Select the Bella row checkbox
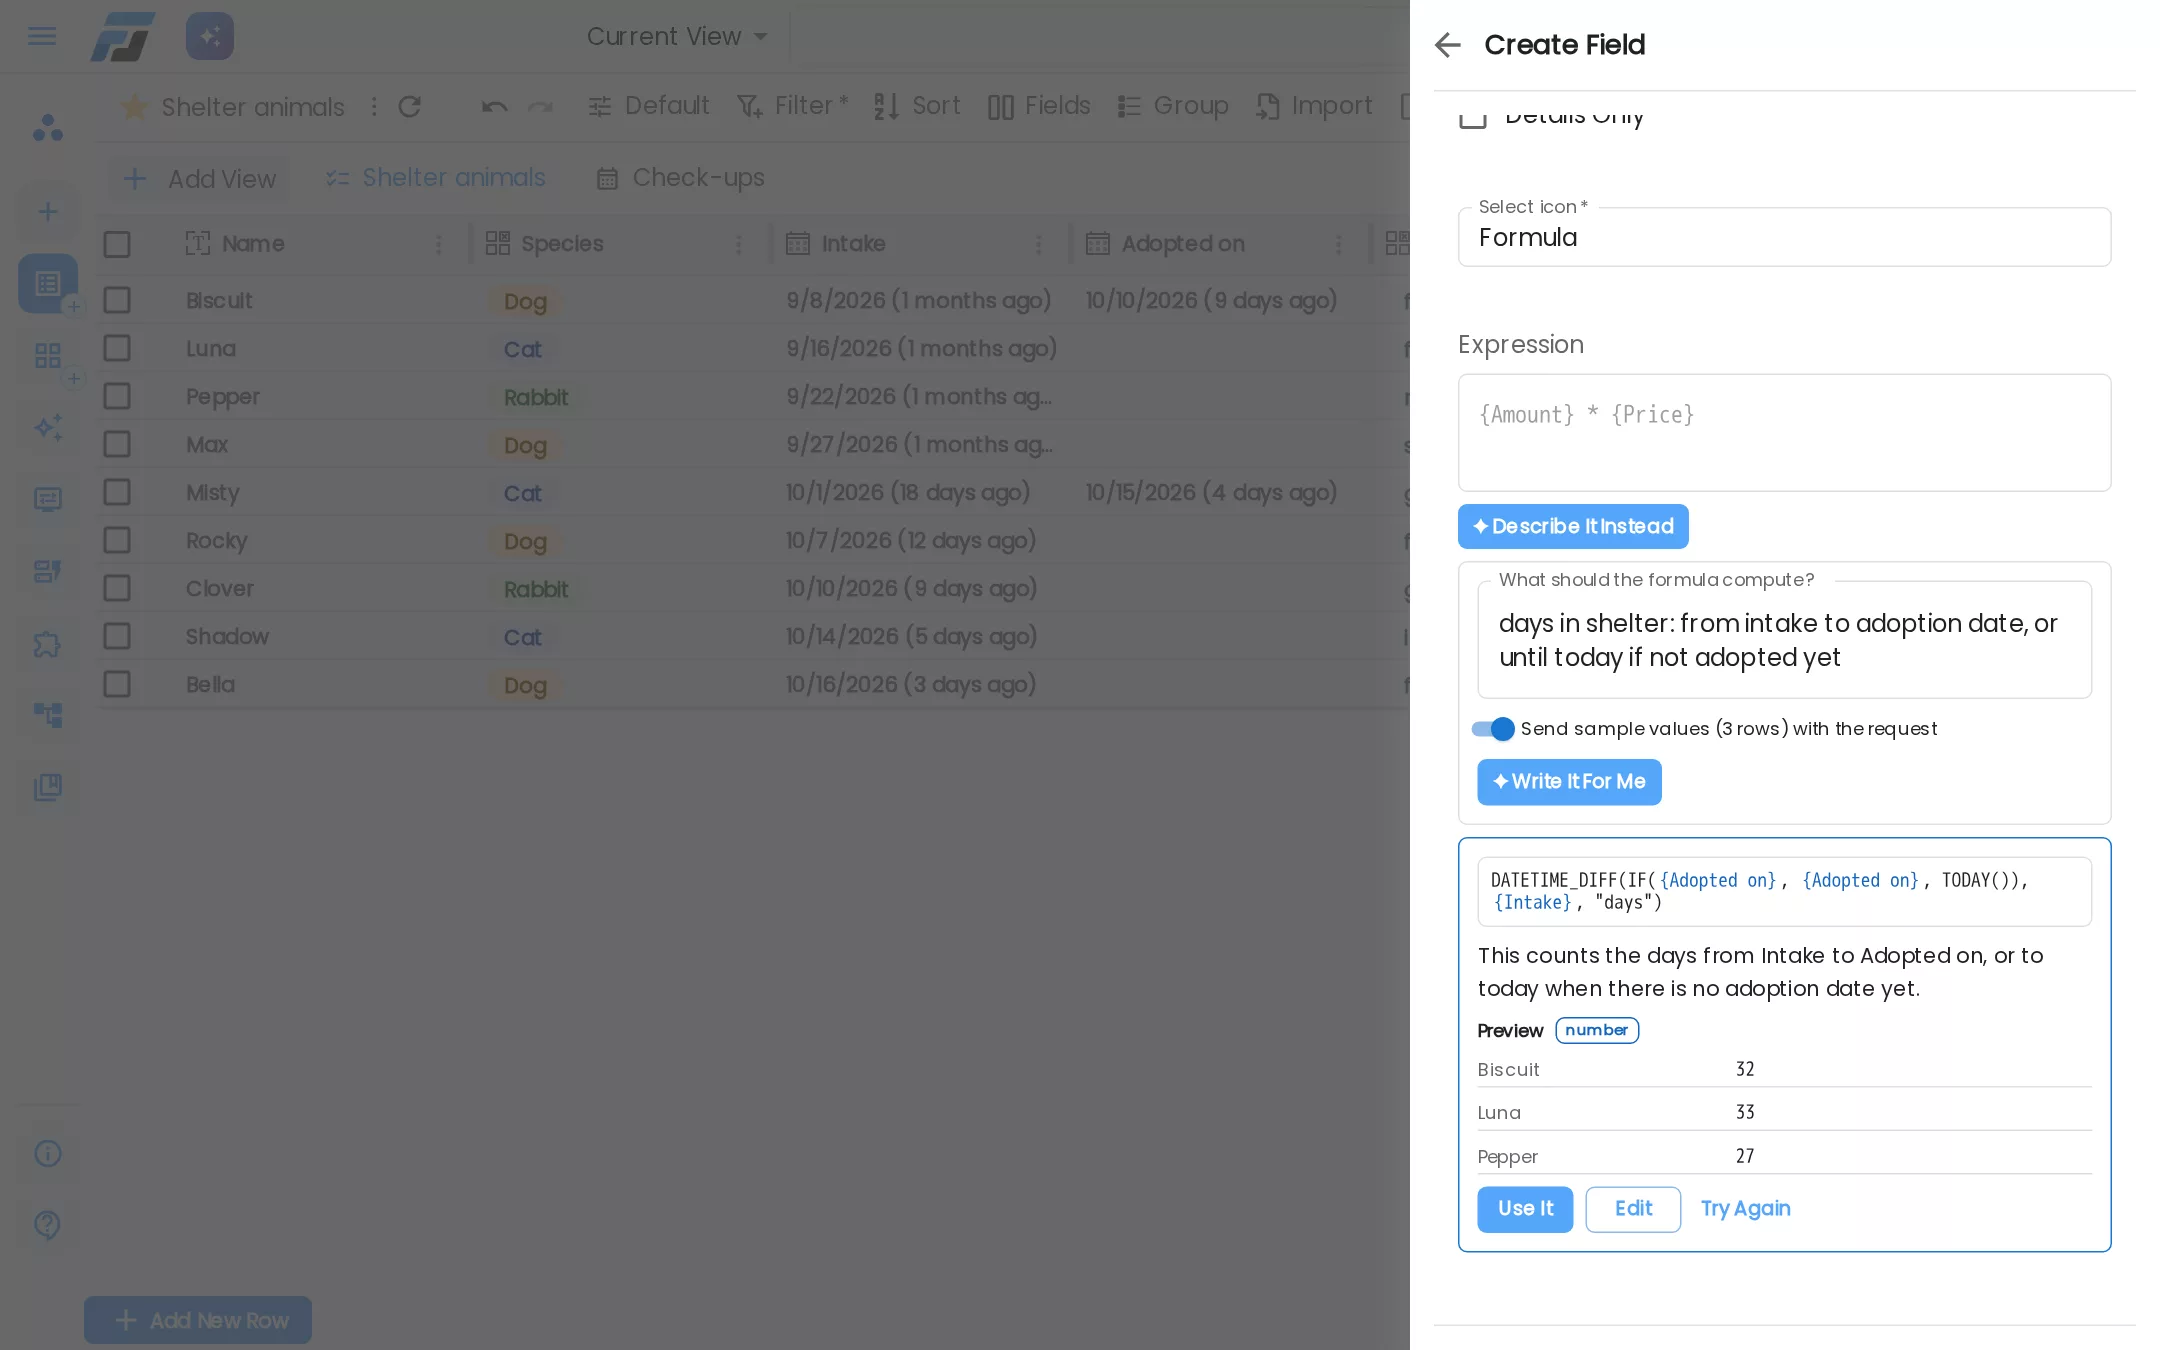 coord(117,684)
